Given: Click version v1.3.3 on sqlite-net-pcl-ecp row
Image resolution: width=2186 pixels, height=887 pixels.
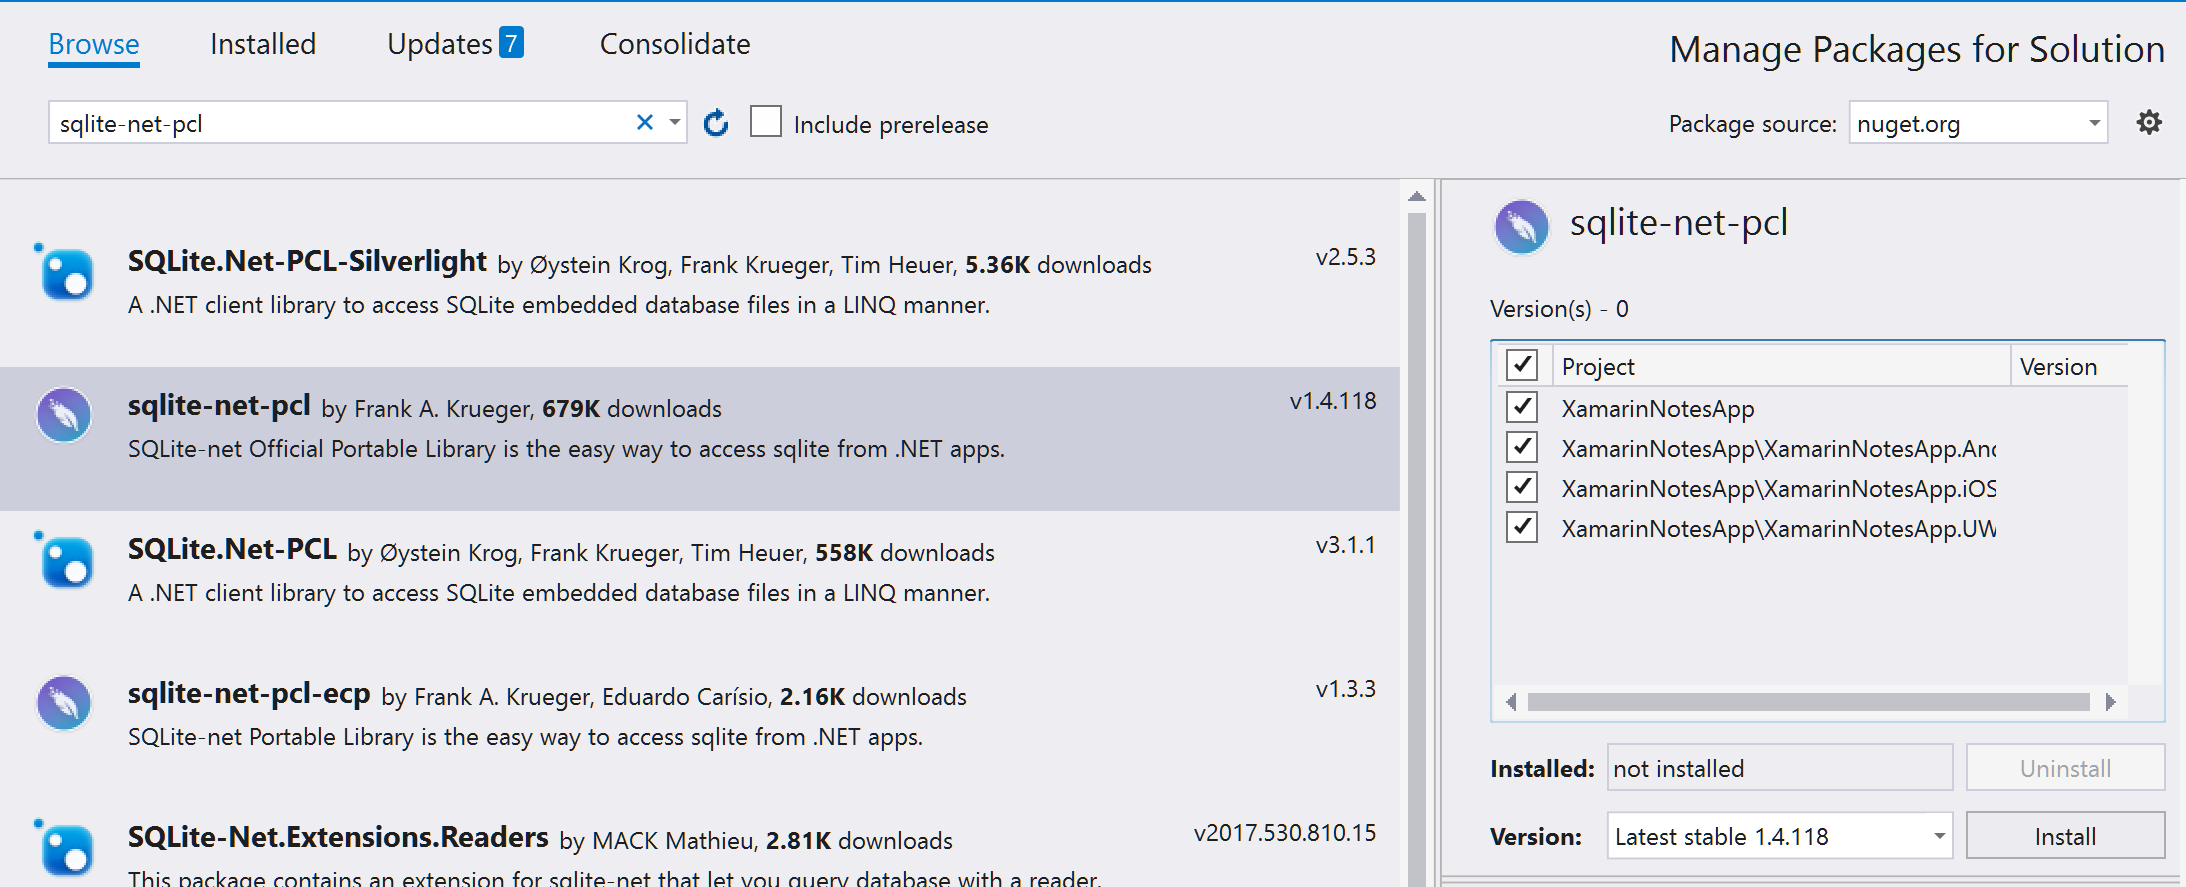Looking at the screenshot, I should point(1346,689).
